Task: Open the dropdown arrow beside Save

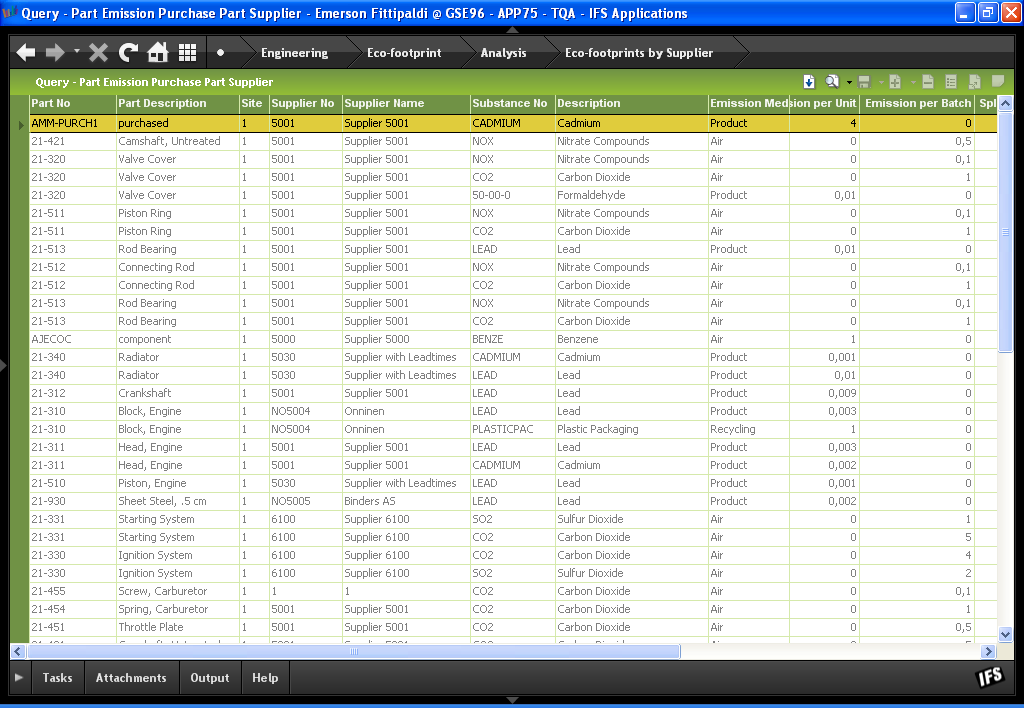Action: [x=881, y=83]
